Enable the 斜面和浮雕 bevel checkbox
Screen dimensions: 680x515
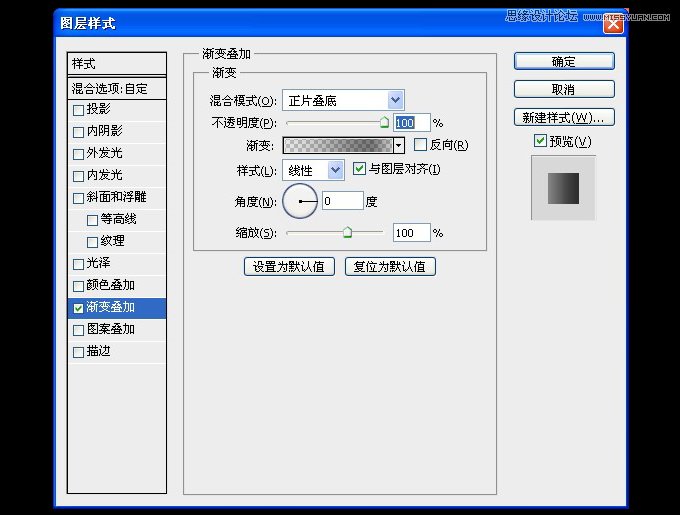pyautogui.click(x=78, y=199)
